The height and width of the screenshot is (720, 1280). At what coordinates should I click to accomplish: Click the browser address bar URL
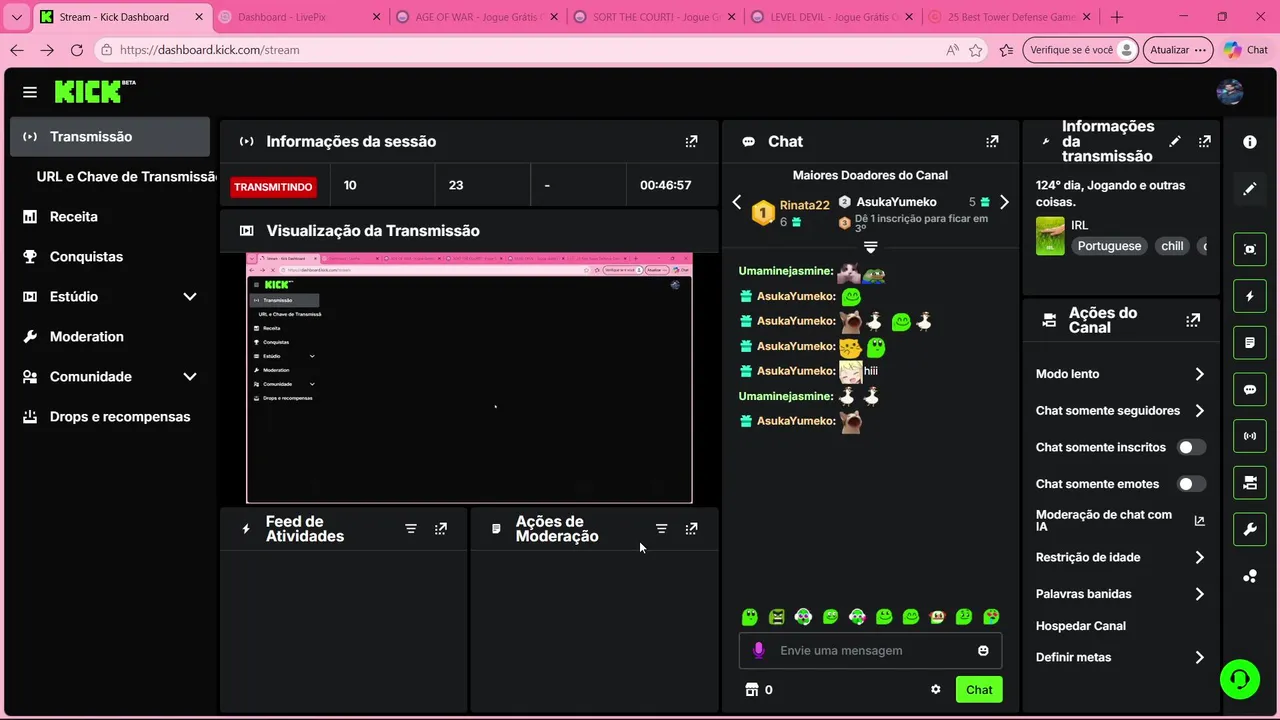tap(210, 50)
